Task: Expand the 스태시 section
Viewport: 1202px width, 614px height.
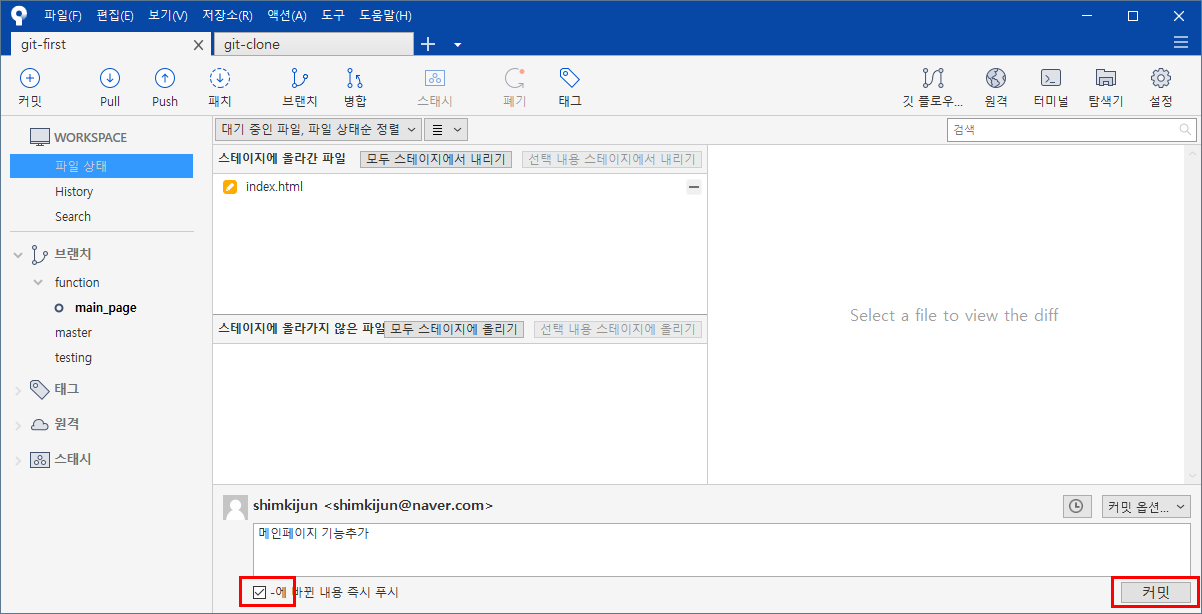Action: pos(18,460)
